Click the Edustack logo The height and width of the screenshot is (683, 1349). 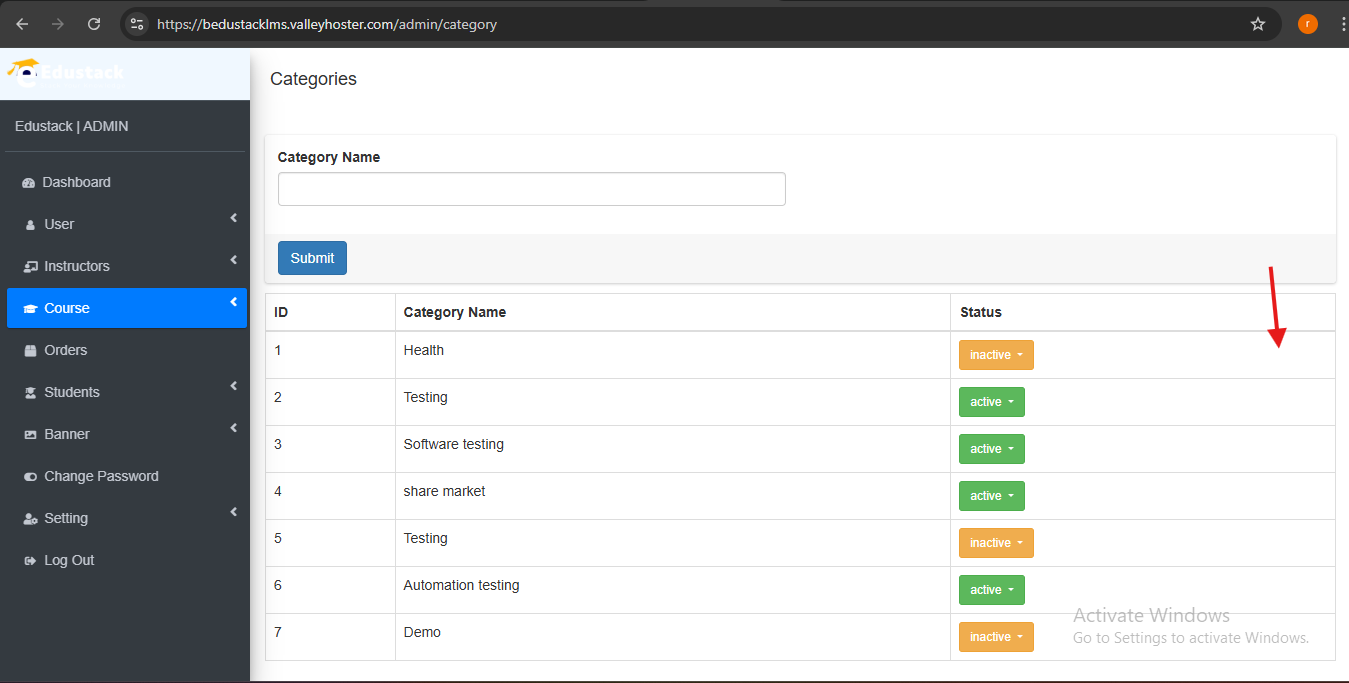tap(68, 72)
